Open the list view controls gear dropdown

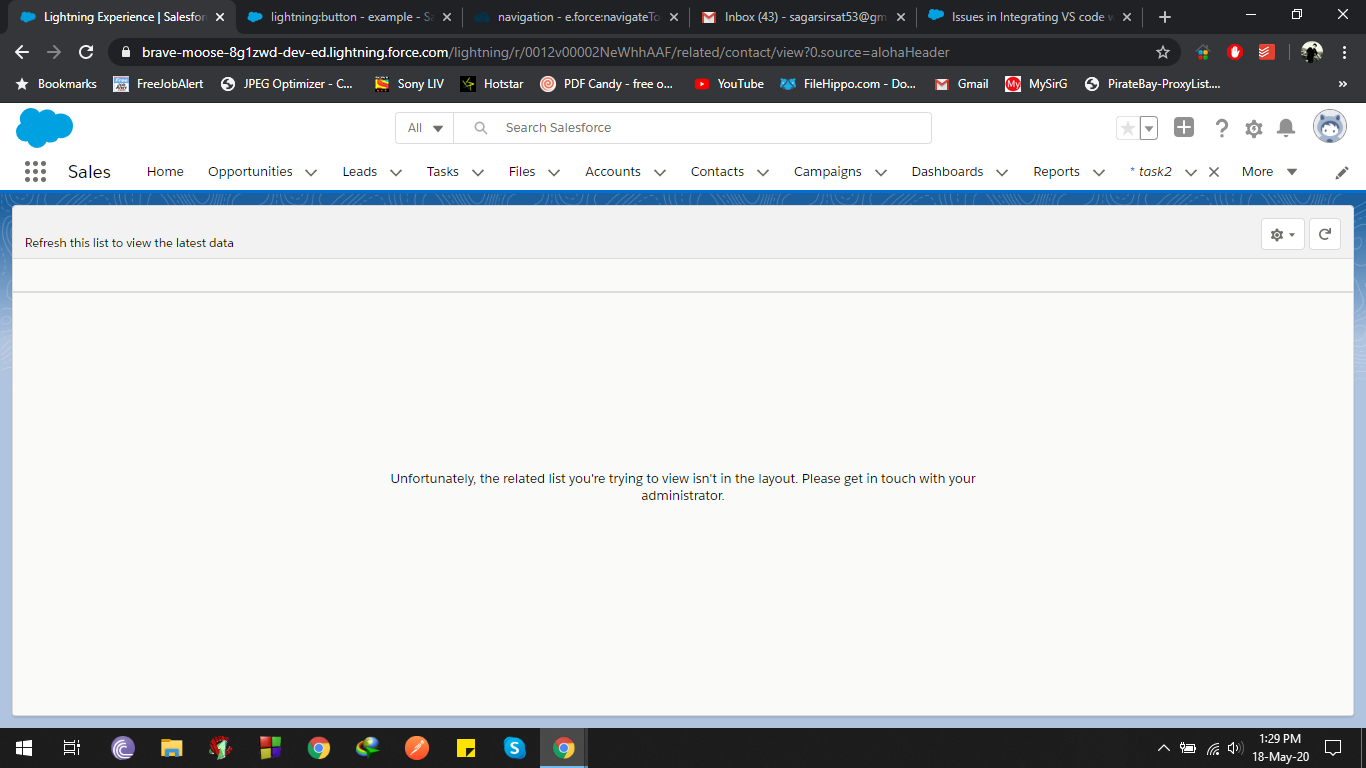[x=1283, y=234]
